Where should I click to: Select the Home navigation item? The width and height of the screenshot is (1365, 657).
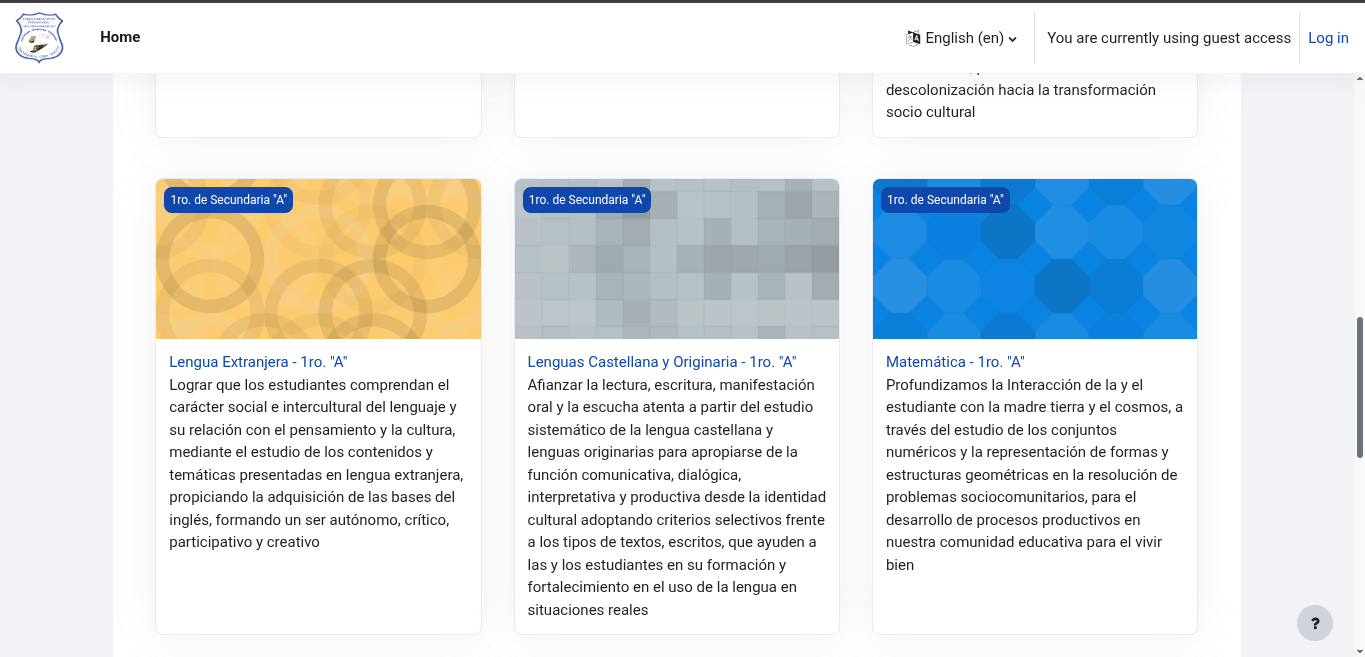tap(120, 37)
